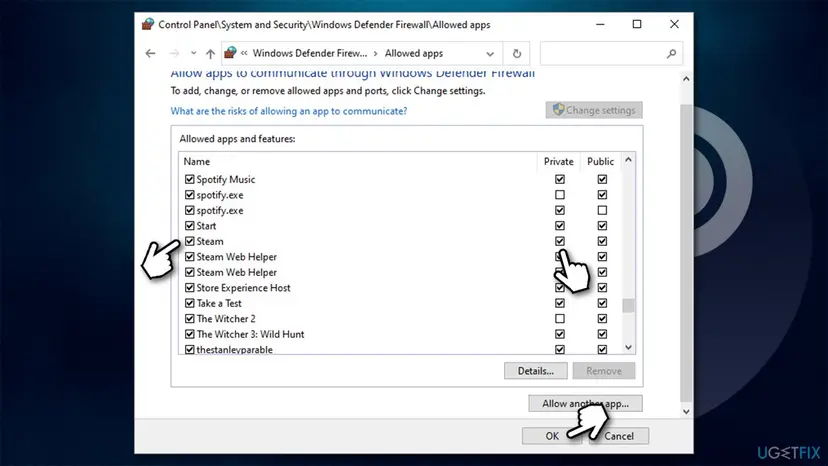Toggle the Start app checkbox
The width and height of the screenshot is (828, 466).
click(x=190, y=226)
